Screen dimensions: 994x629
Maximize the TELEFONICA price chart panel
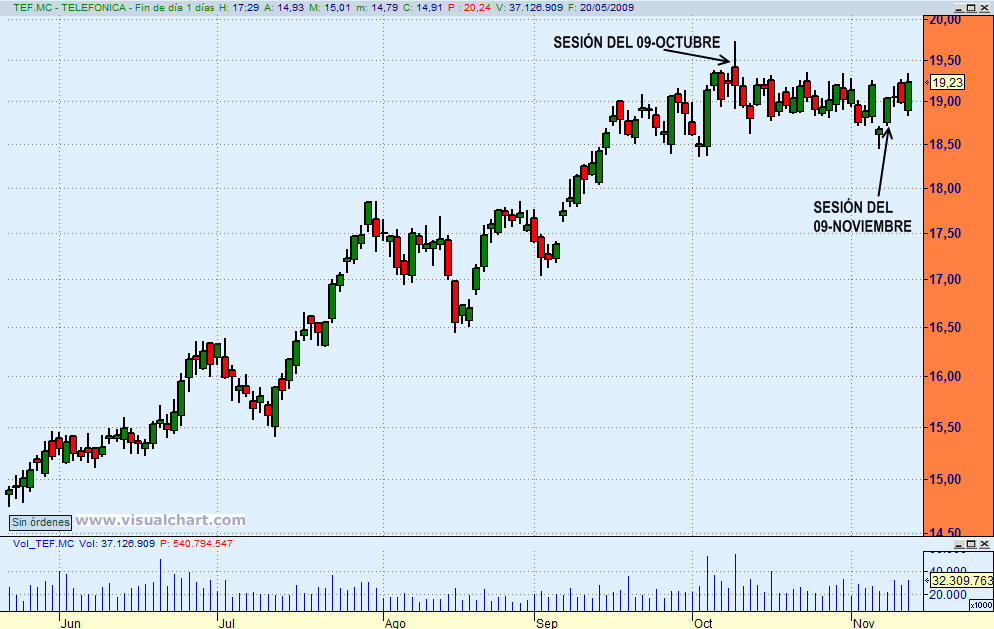(972, 8)
